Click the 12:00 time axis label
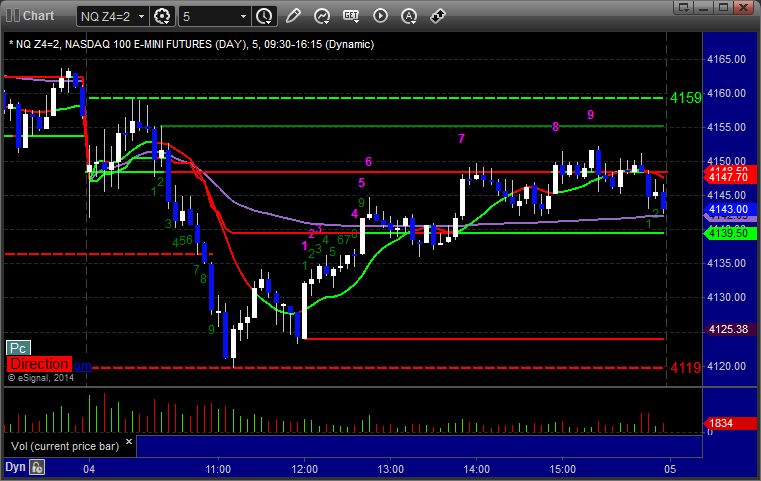Viewport: 761px width, 481px height. tap(304, 469)
